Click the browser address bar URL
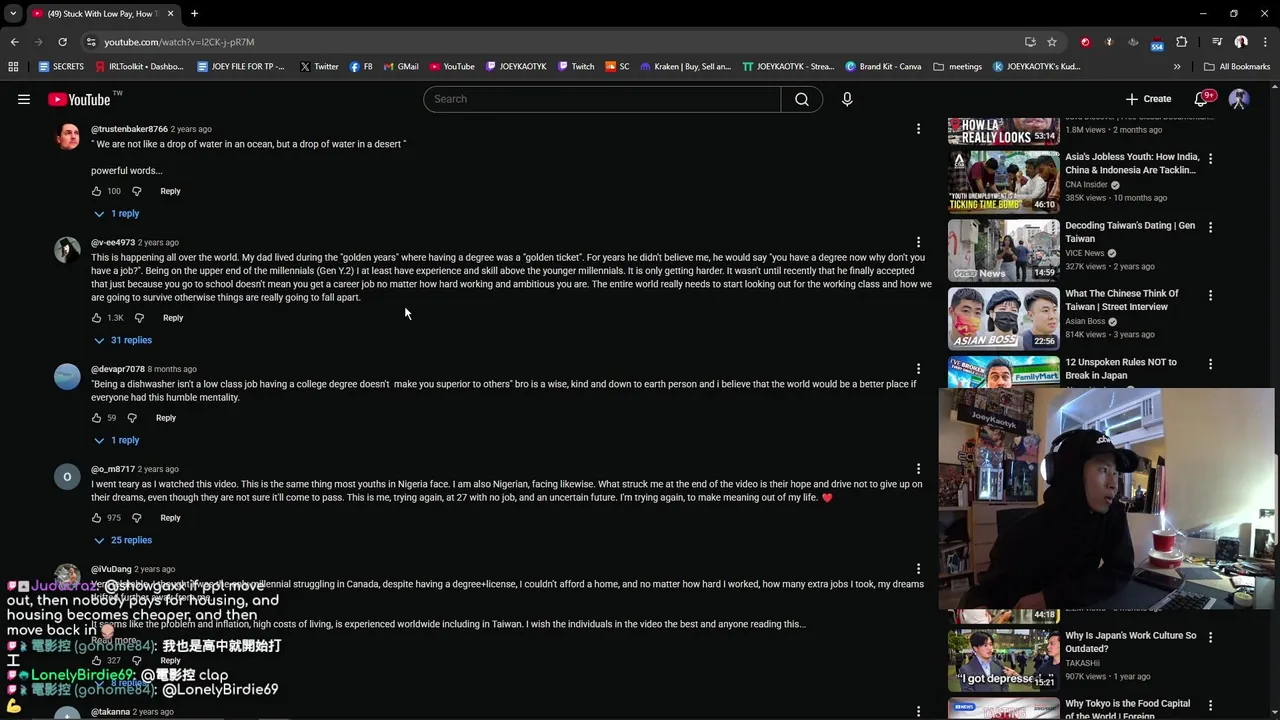This screenshot has height=720, width=1280. (x=179, y=42)
